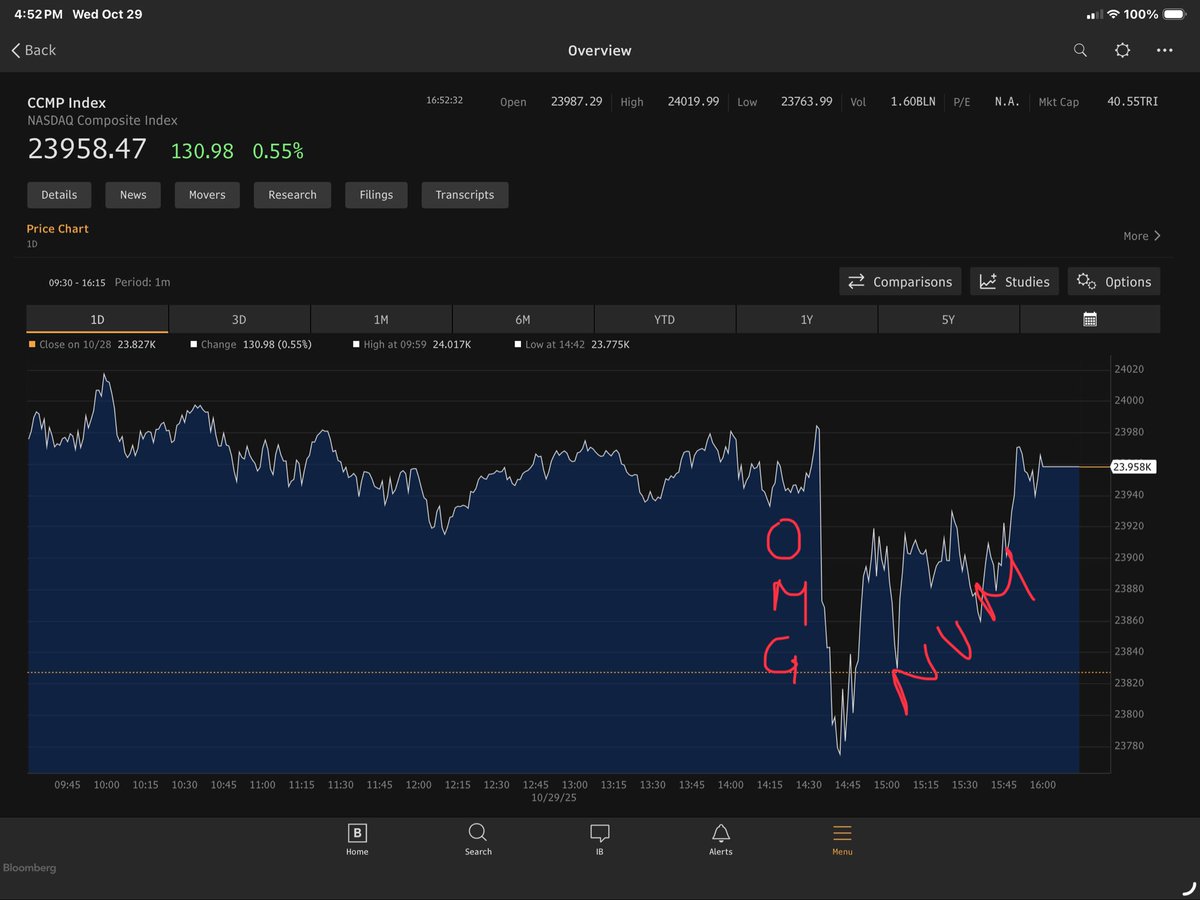Tap the Change 130.98 legend entry

pyautogui.click(x=250, y=344)
